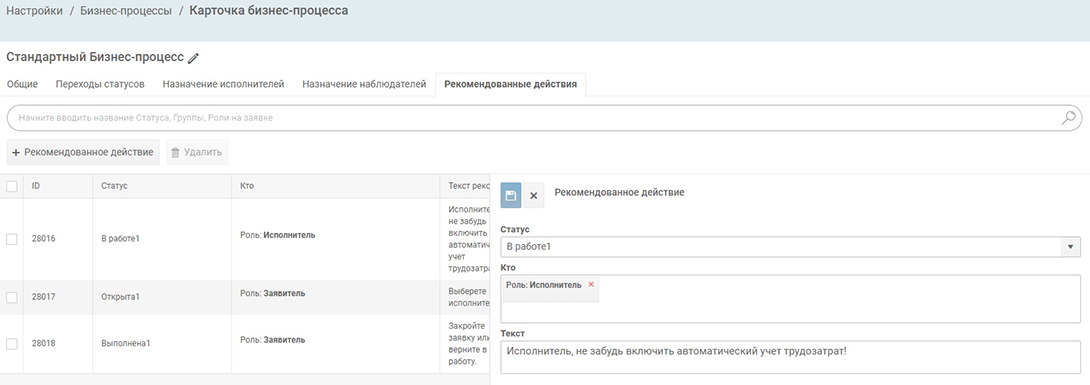
Task: Go to Настройки breadcrumb
Action: click(x=35, y=12)
